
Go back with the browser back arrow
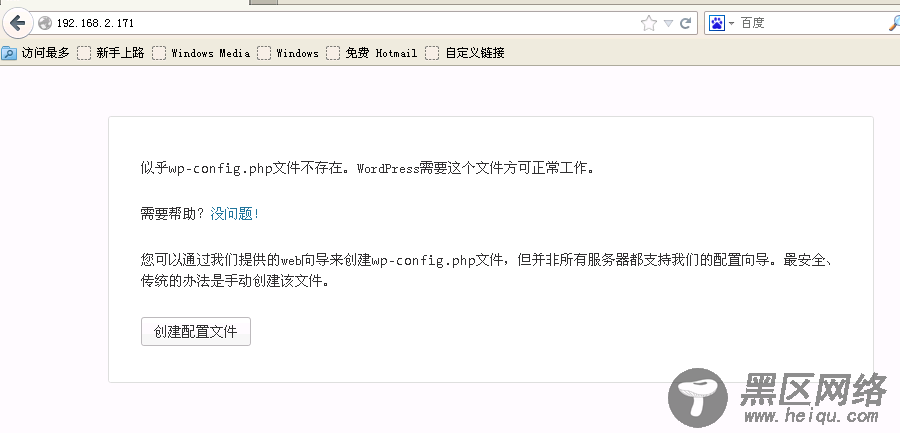click(18, 24)
